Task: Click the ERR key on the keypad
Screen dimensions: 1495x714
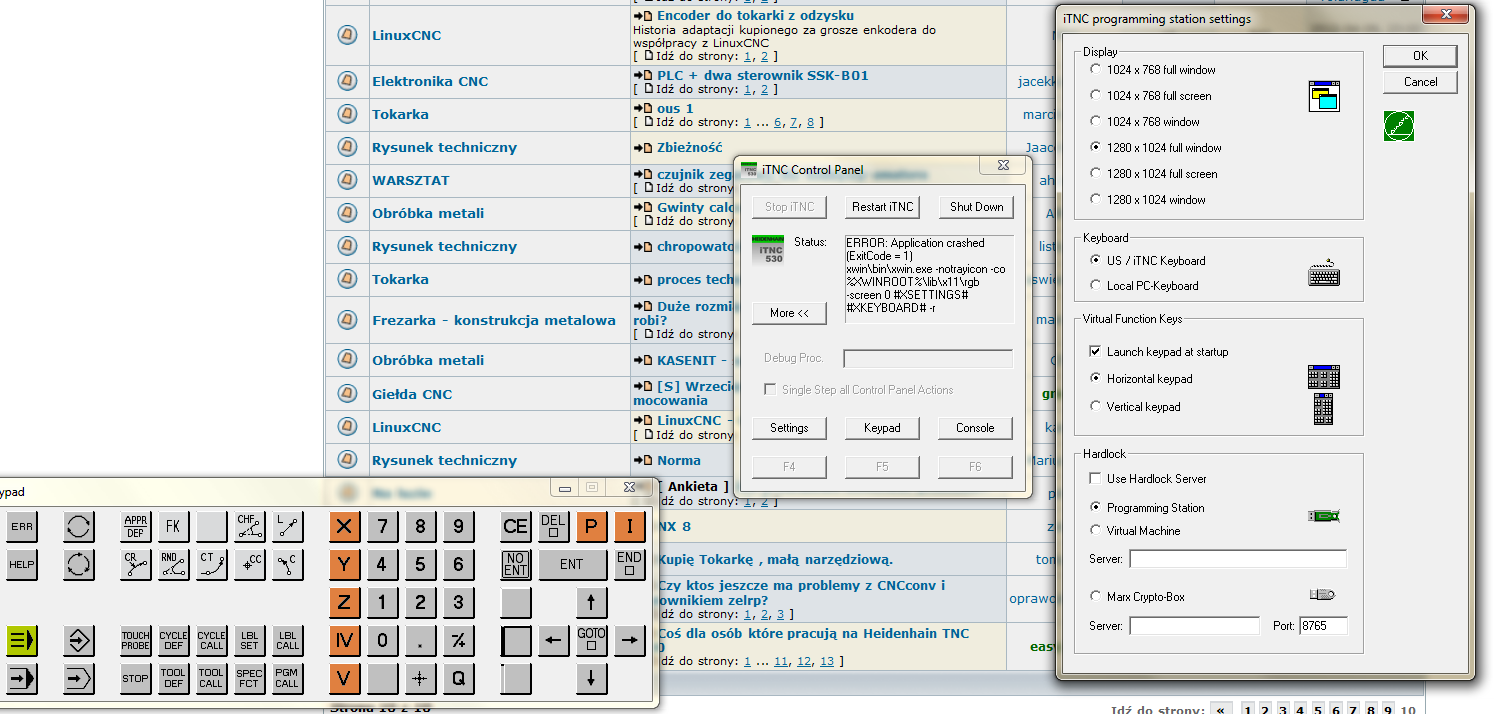Action: [21, 526]
